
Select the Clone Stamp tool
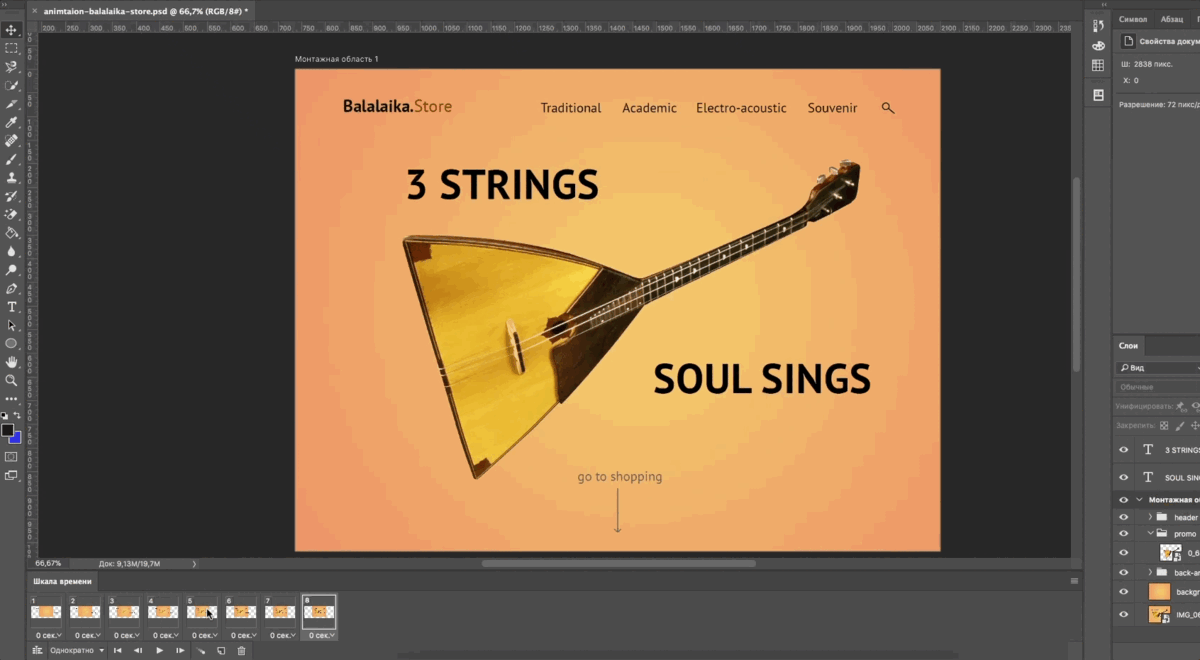[12, 178]
